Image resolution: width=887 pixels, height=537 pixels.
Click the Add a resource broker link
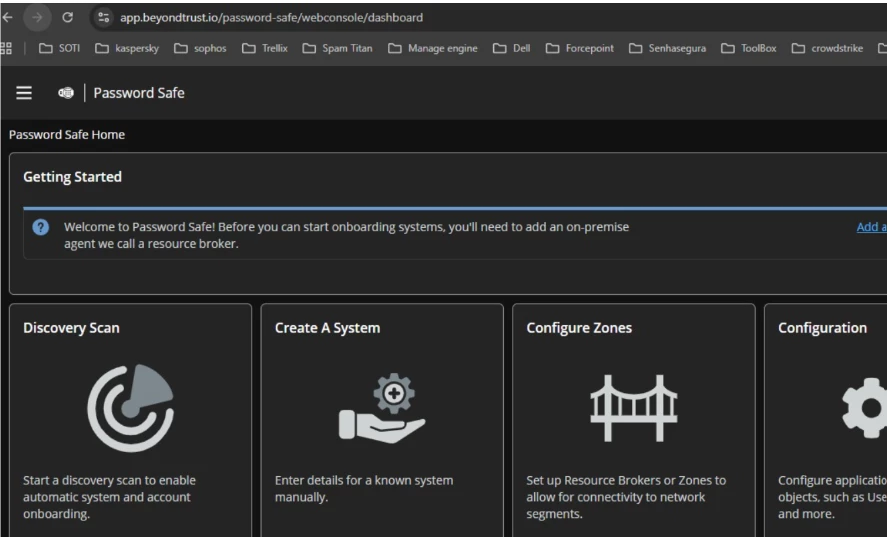[871, 227]
